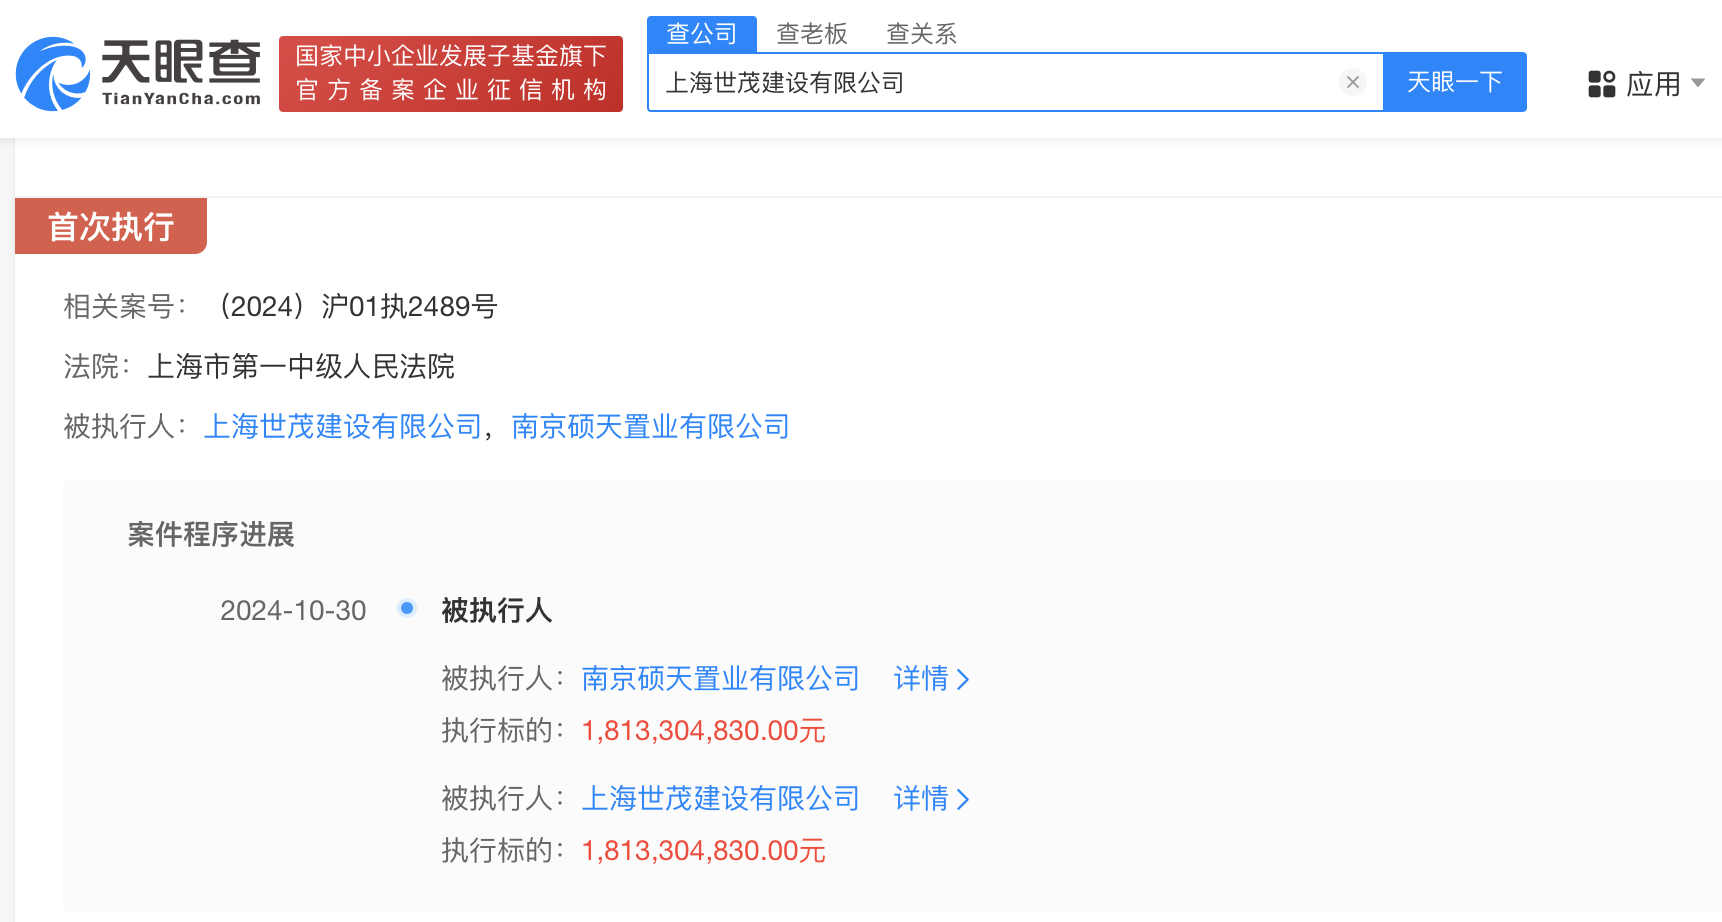Switch to the 查老板 tab

[813, 33]
